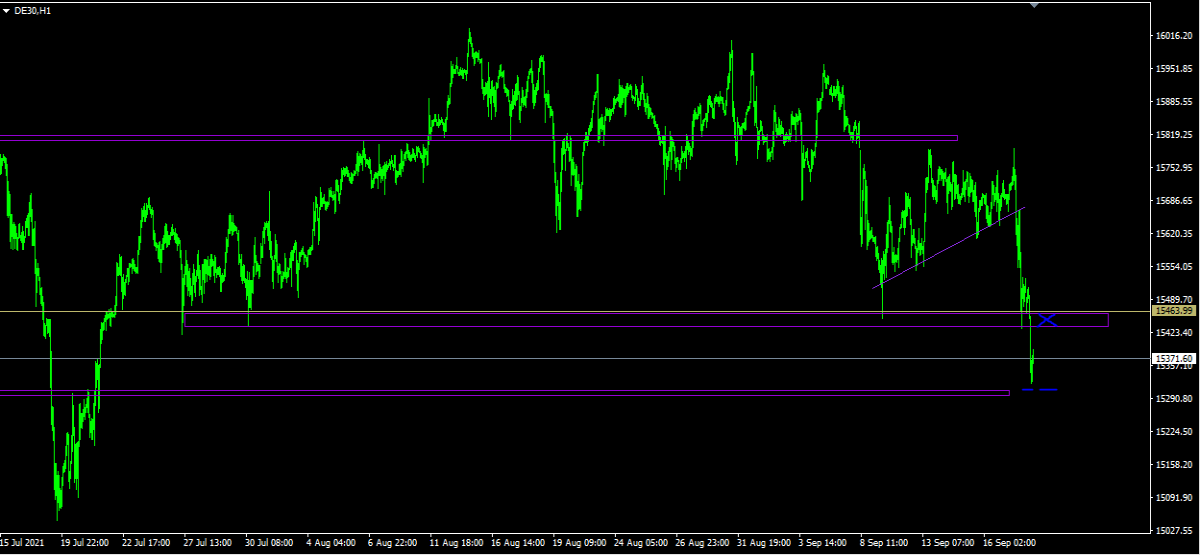Click the 4 Aug 04:00 time label
The height and width of the screenshot is (556, 1200).
(x=331, y=543)
